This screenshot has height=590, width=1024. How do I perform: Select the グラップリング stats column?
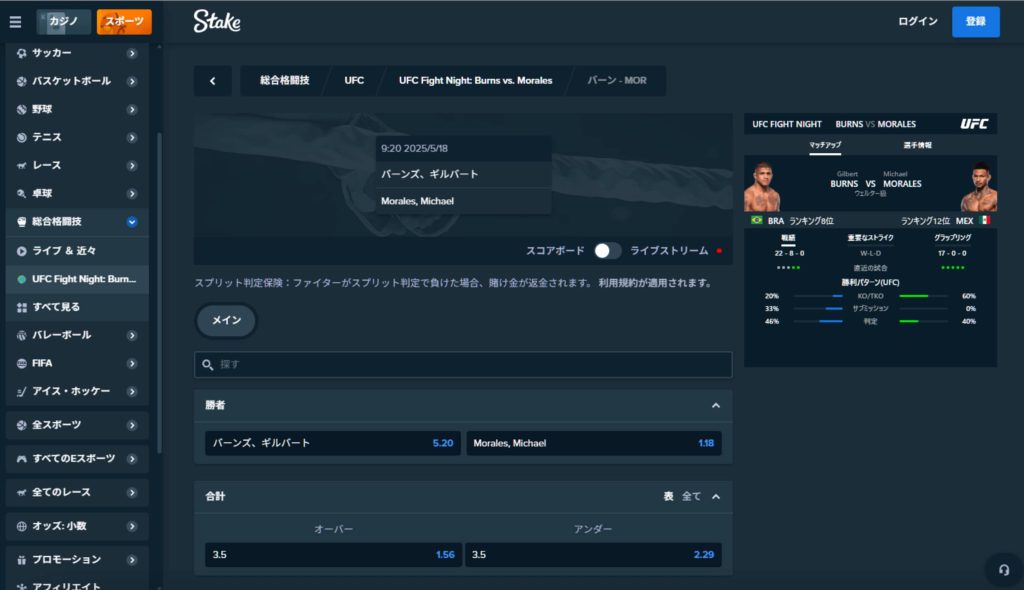point(952,238)
